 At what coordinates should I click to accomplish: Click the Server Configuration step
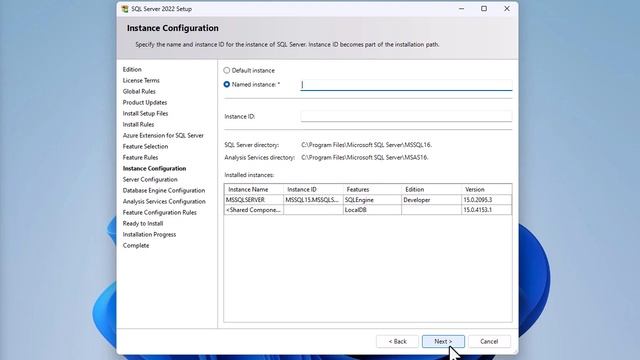pyautogui.click(x=150, y=180)
